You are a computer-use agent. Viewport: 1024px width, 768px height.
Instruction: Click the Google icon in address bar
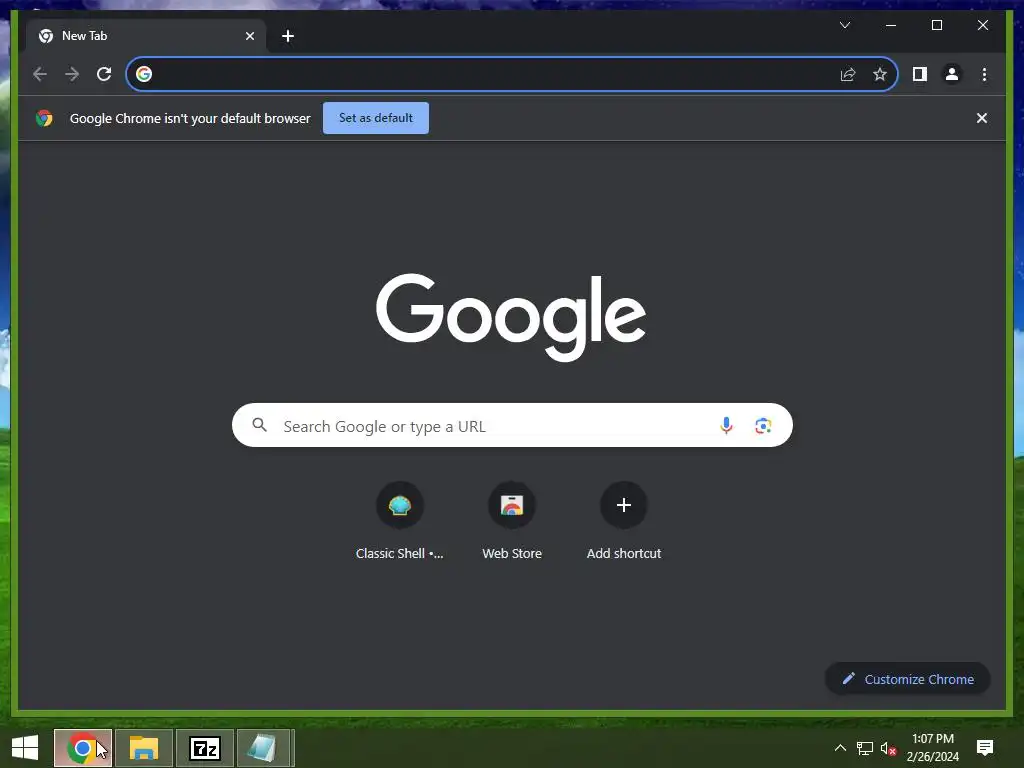[144, 74]
